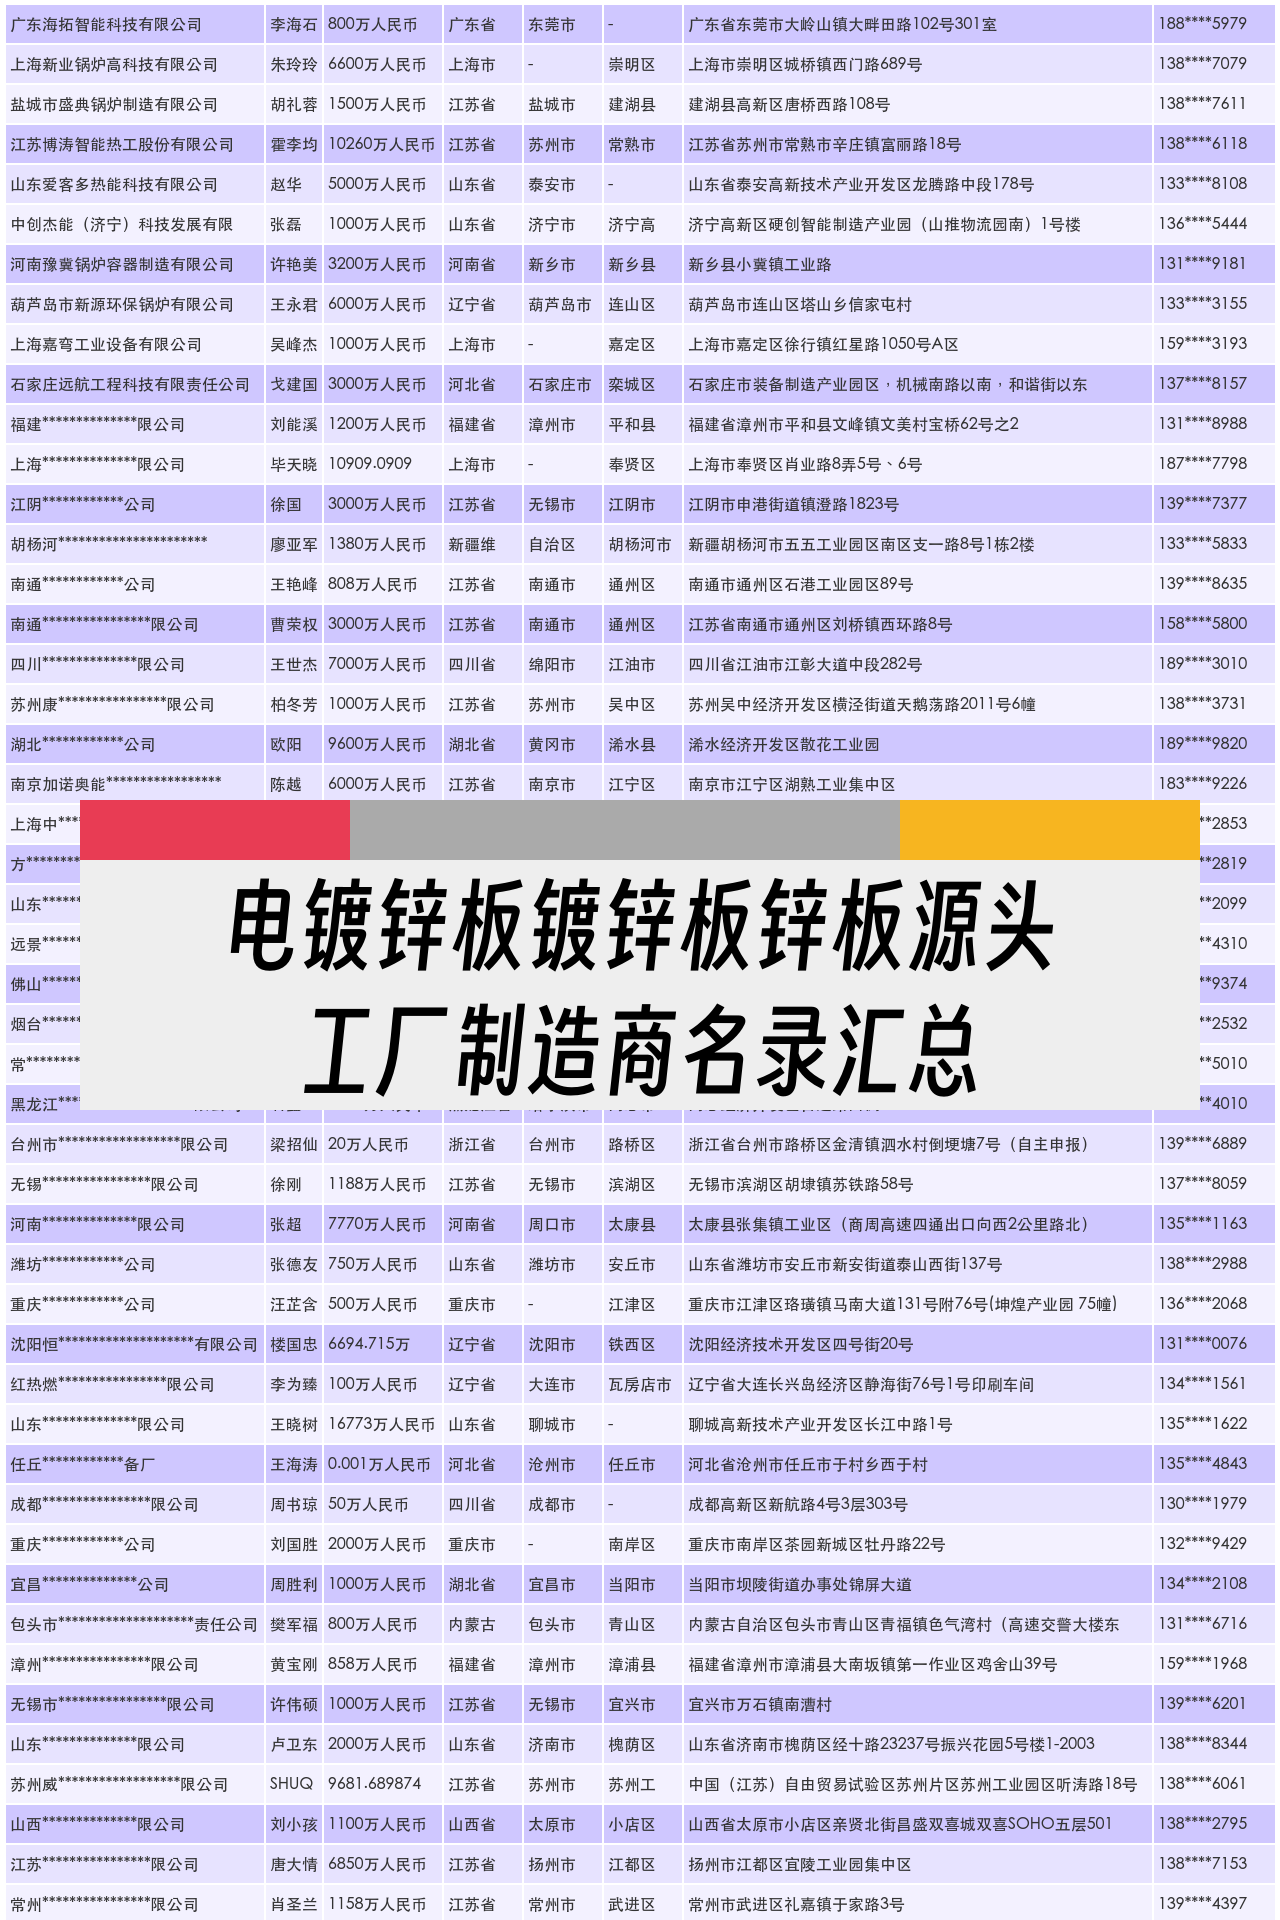Click contact name 梁招仙

(x=293, y=1144)
